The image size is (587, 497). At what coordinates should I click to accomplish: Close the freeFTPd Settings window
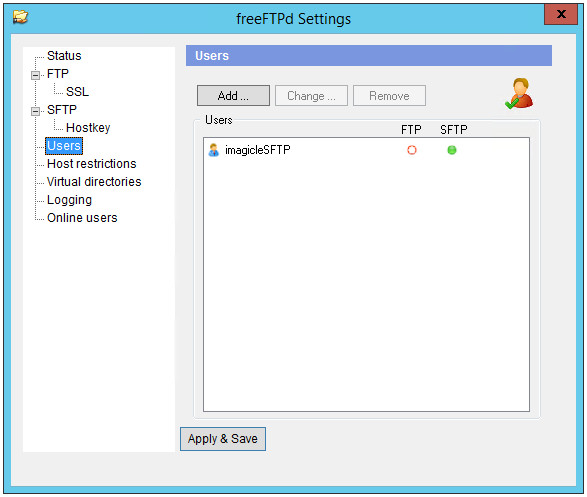pos(561,14)
